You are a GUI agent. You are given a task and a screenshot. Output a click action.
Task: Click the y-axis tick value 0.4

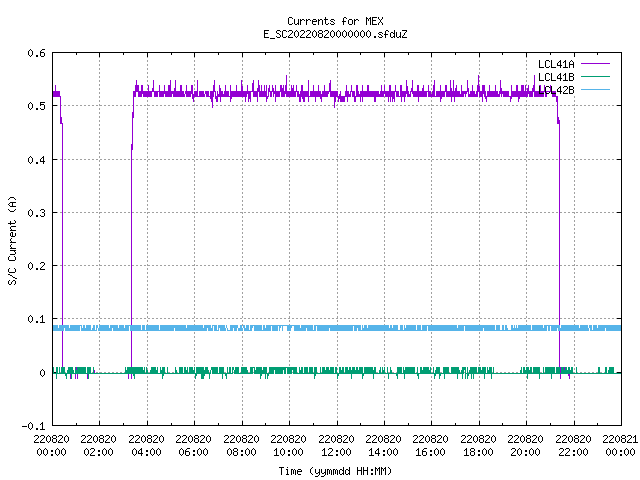[x=36, y=160]
